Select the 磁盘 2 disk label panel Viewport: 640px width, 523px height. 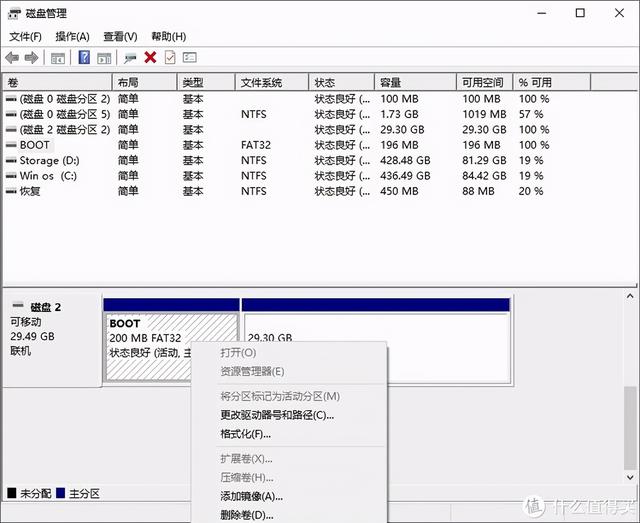tap(52, 340)
